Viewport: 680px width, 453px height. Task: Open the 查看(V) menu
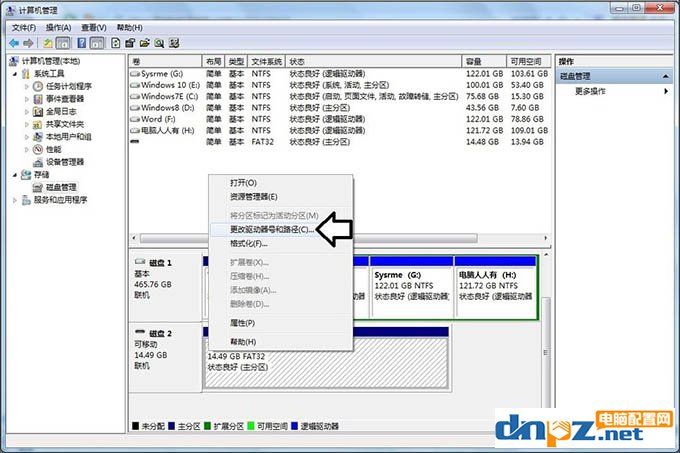[94, 28]
